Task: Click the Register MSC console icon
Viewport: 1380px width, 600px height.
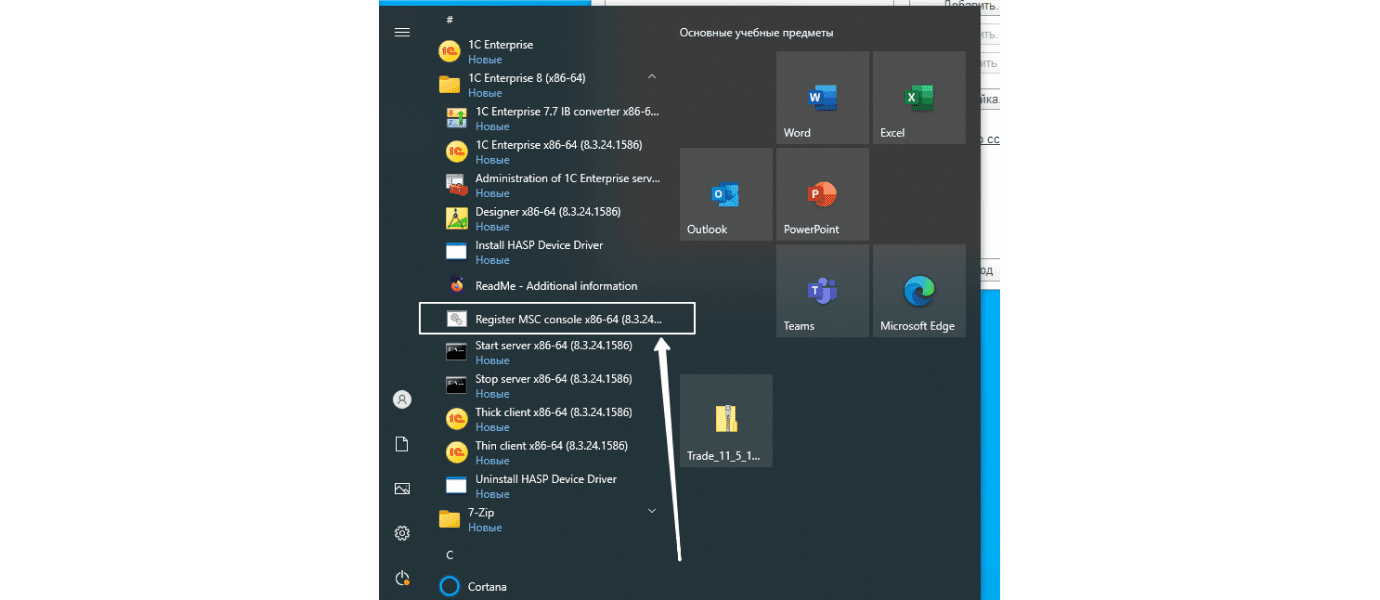Action: 457,319
